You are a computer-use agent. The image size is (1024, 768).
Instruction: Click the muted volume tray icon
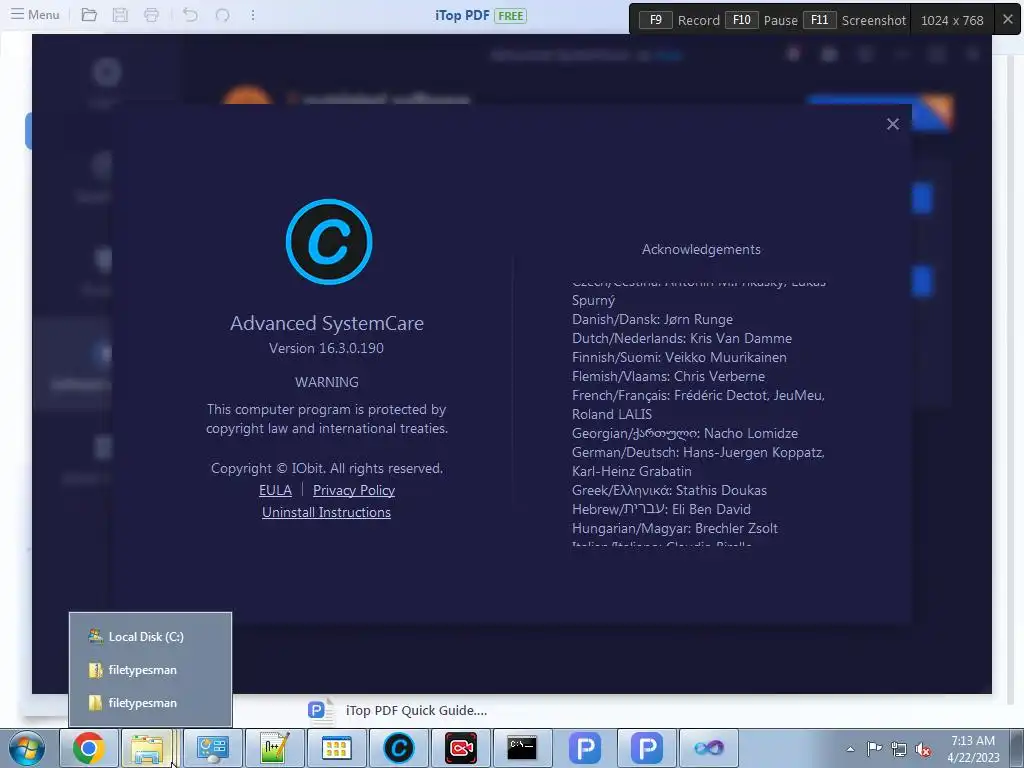(x=923, y=749)
